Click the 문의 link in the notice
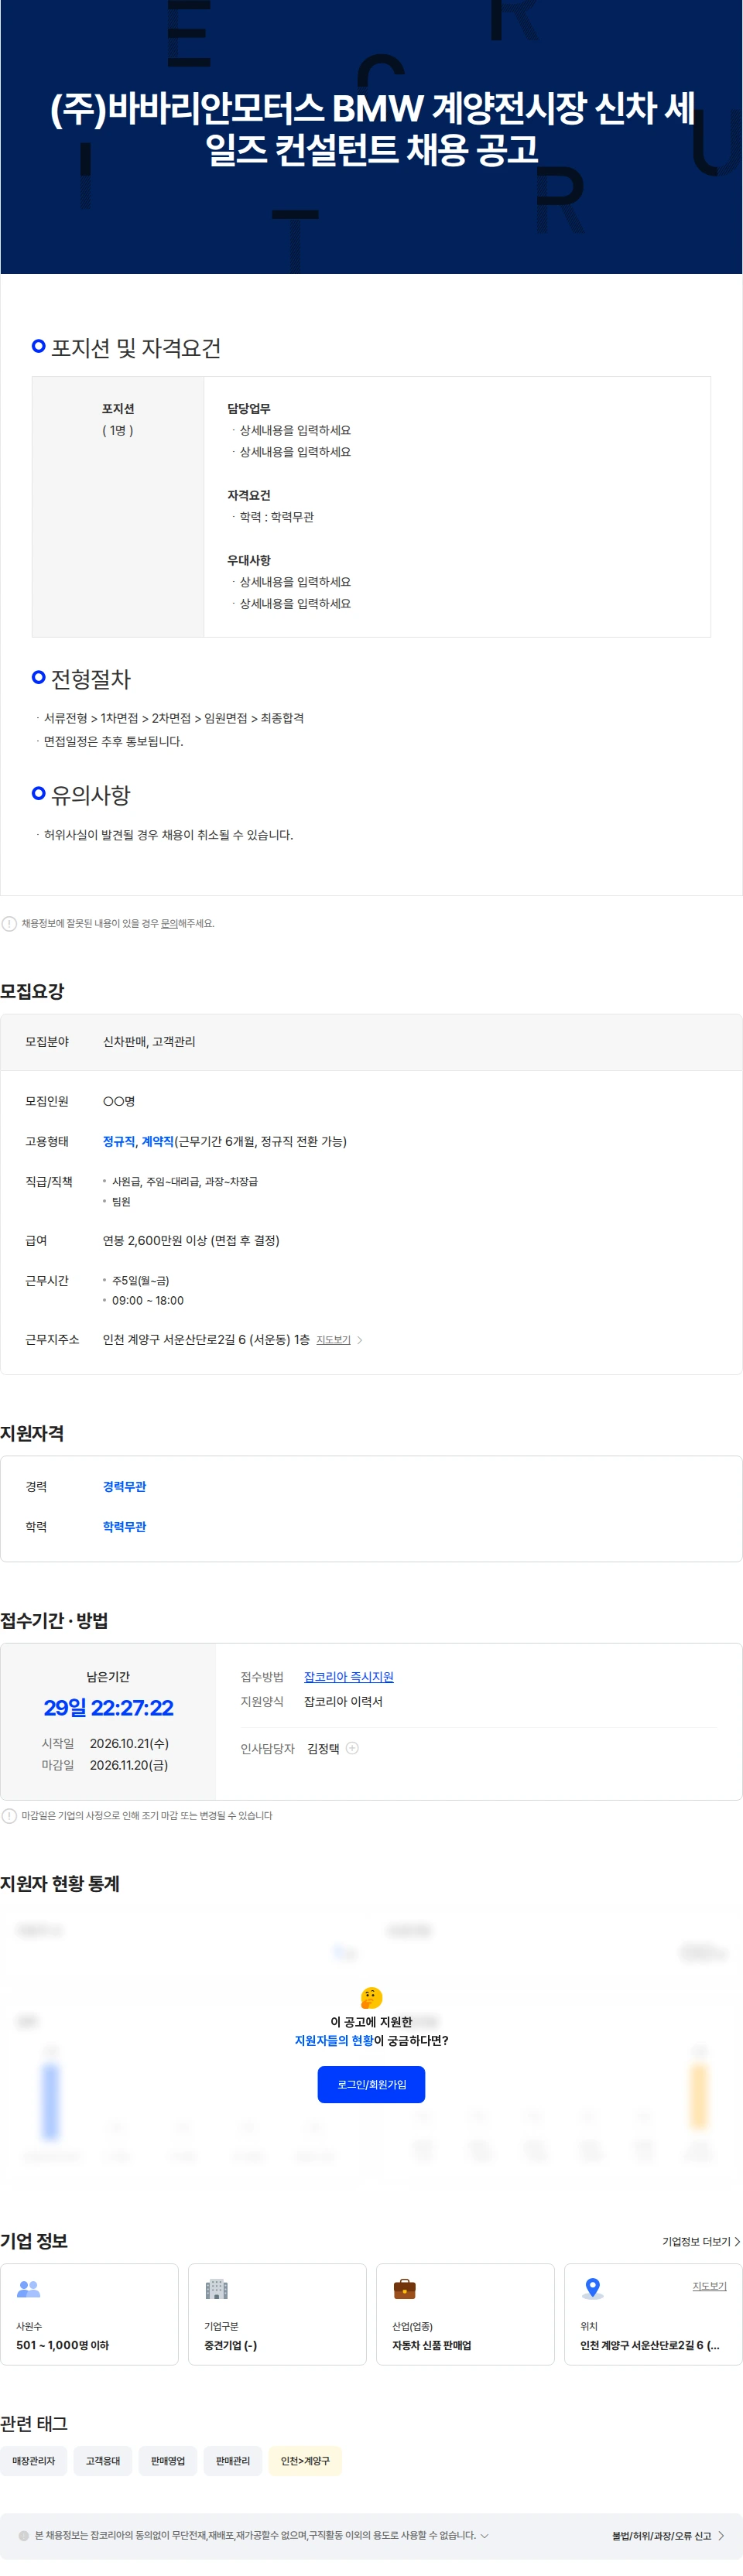 pos(169,923)
